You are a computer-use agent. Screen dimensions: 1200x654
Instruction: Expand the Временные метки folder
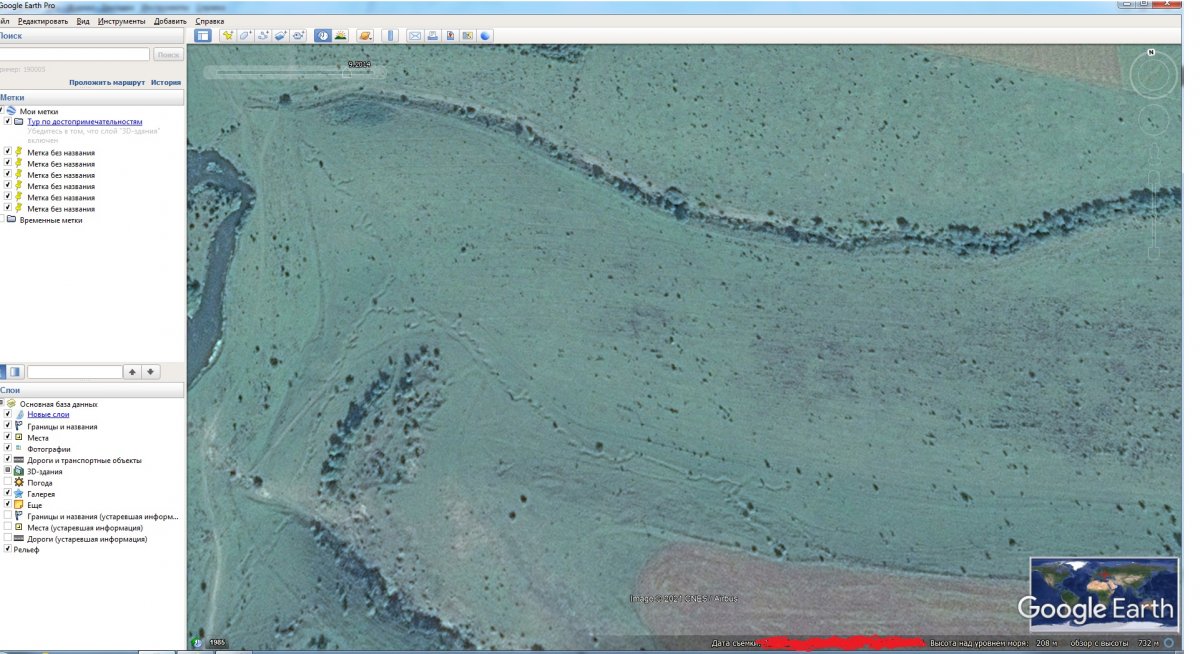2,220
